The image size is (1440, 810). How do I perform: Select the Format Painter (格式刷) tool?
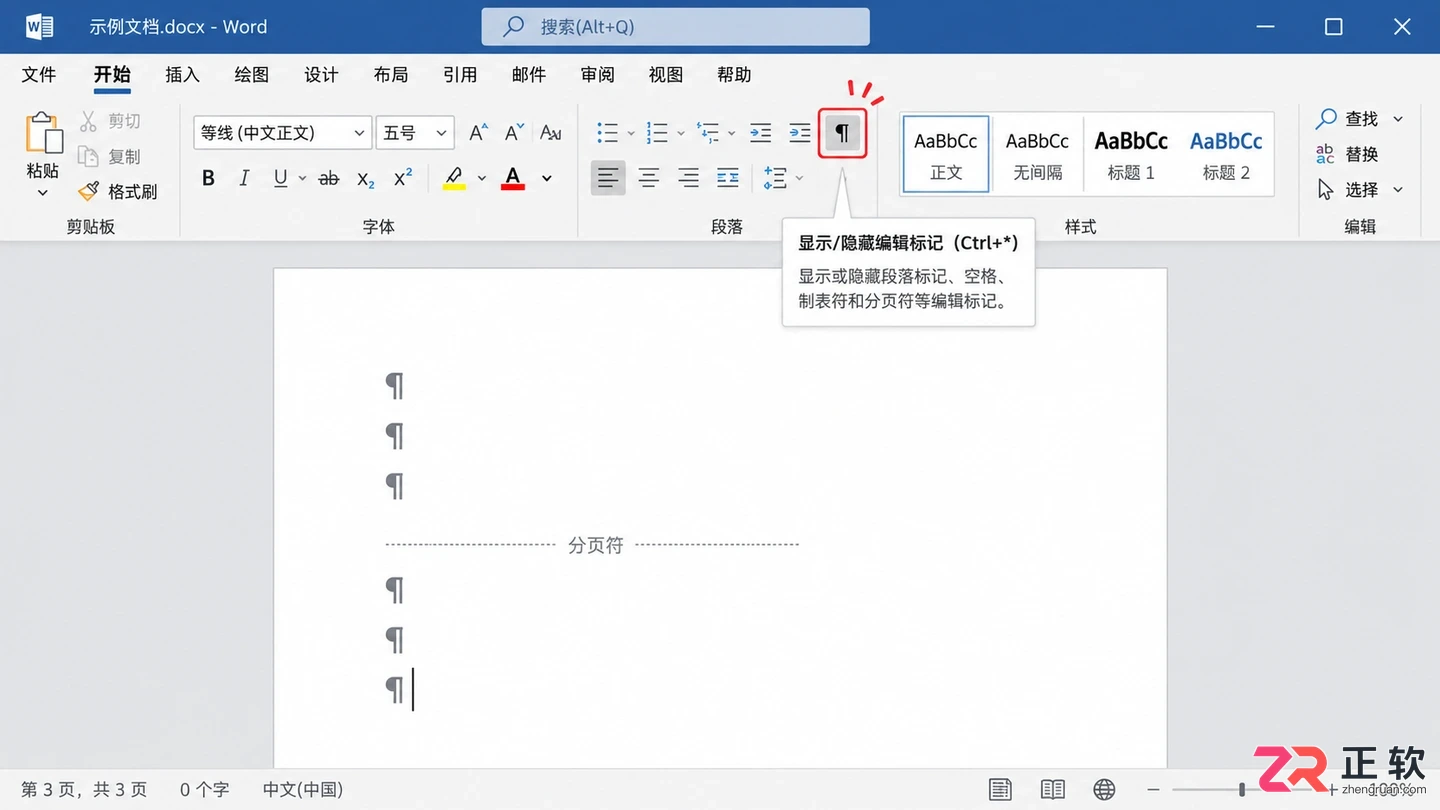point(118,191)
